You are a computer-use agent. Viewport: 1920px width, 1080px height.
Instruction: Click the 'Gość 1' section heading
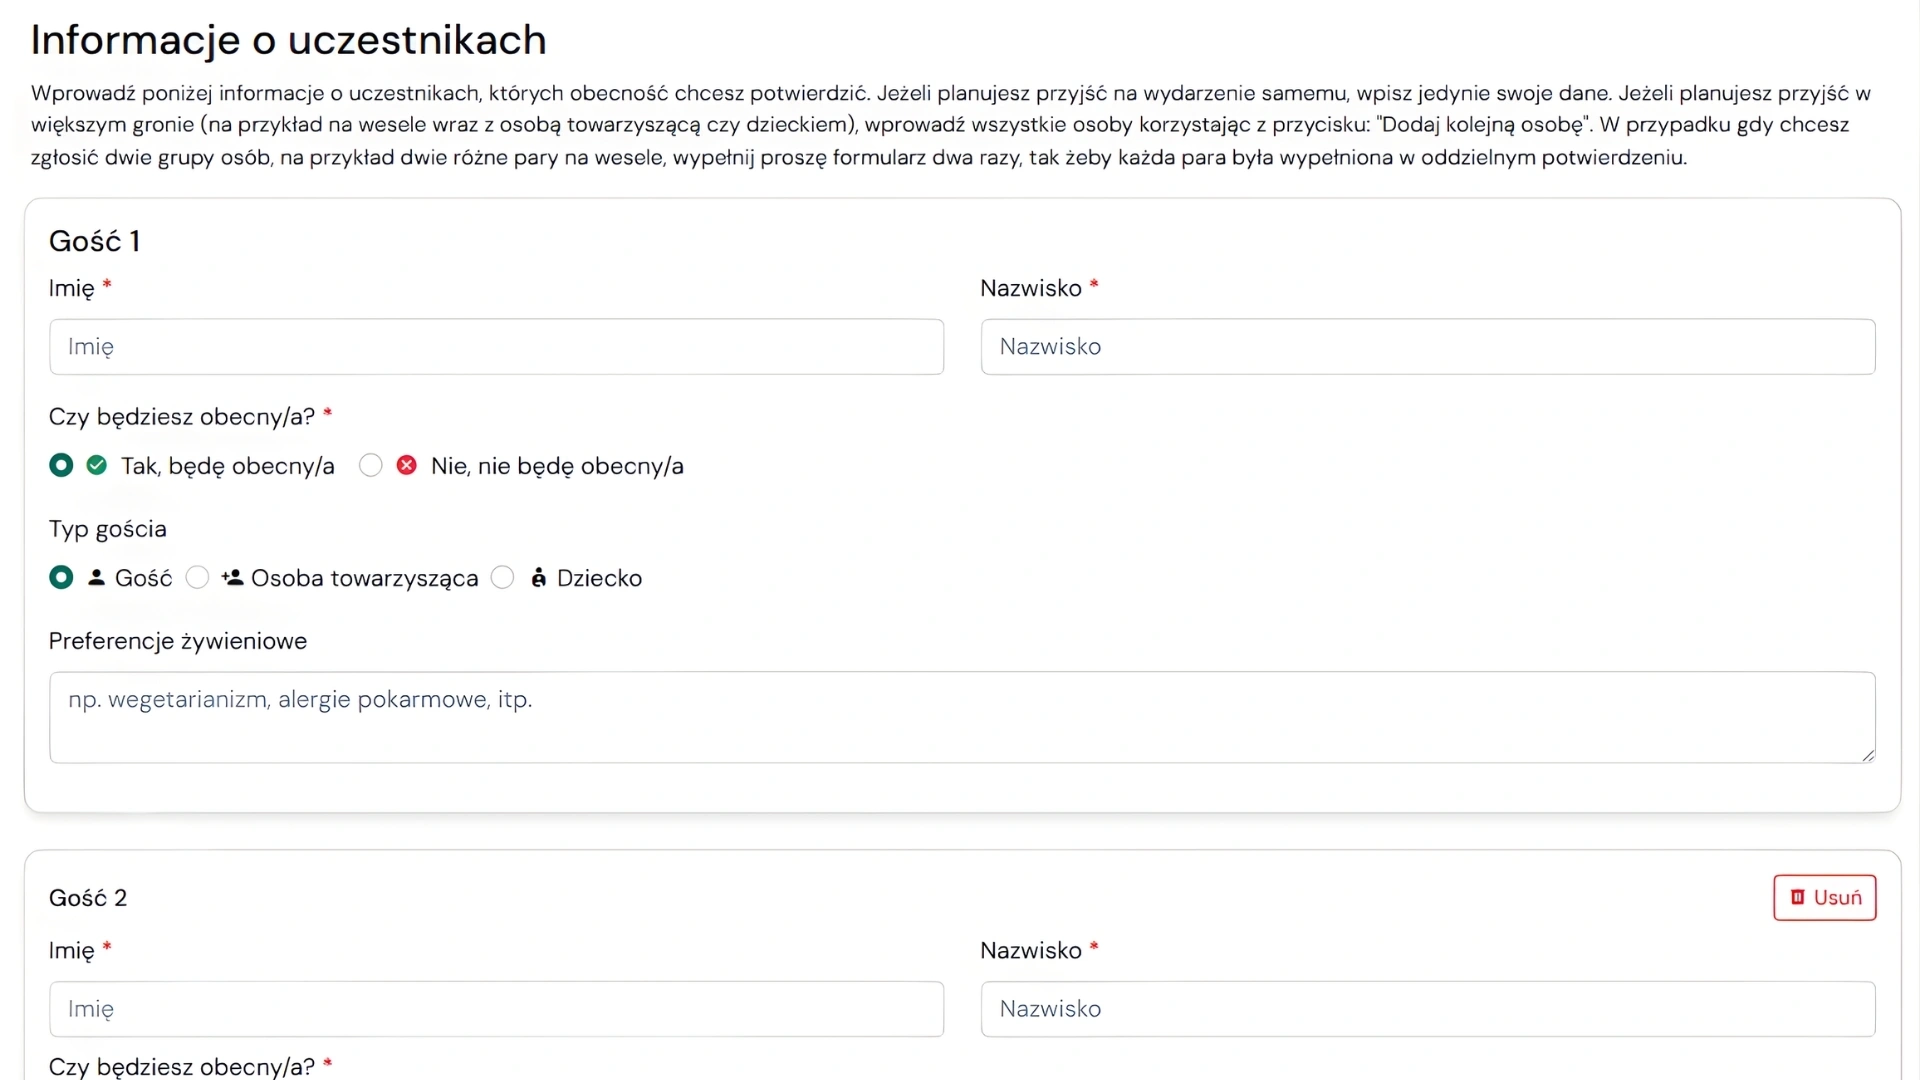pos(95,241)
